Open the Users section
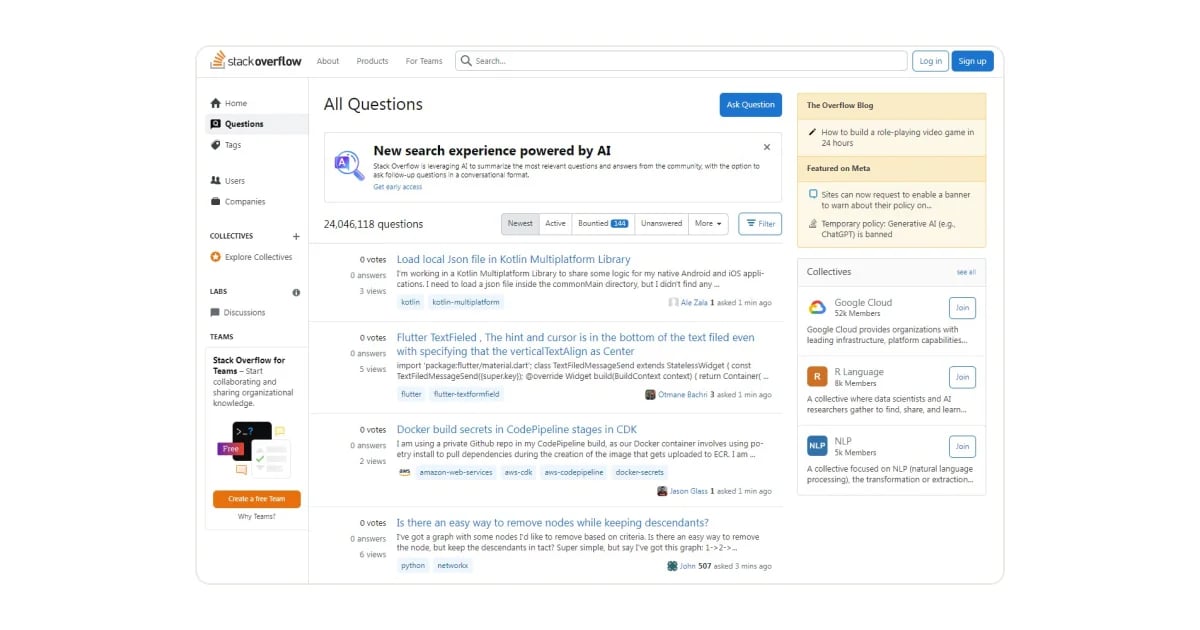 click(238, 180)
